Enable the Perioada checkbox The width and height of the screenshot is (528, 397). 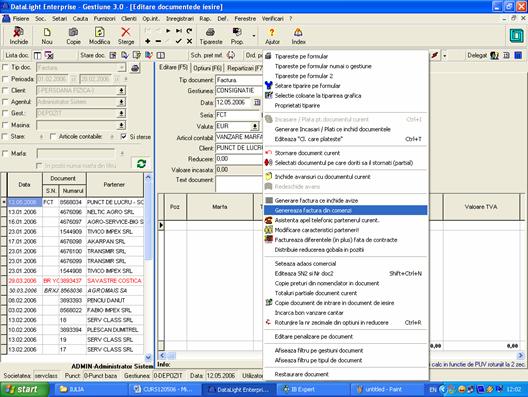pos(5,79)
